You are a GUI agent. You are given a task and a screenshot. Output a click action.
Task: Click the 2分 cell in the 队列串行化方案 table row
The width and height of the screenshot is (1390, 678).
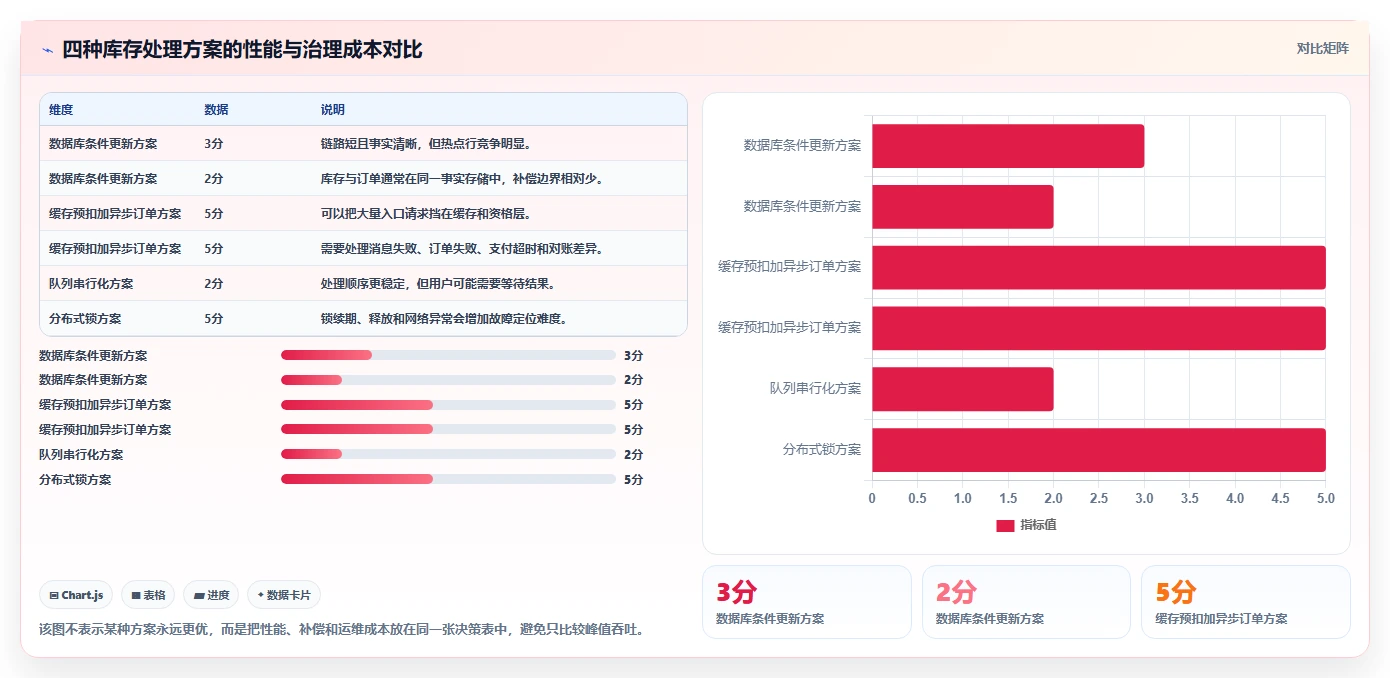[x=213, y=284]
